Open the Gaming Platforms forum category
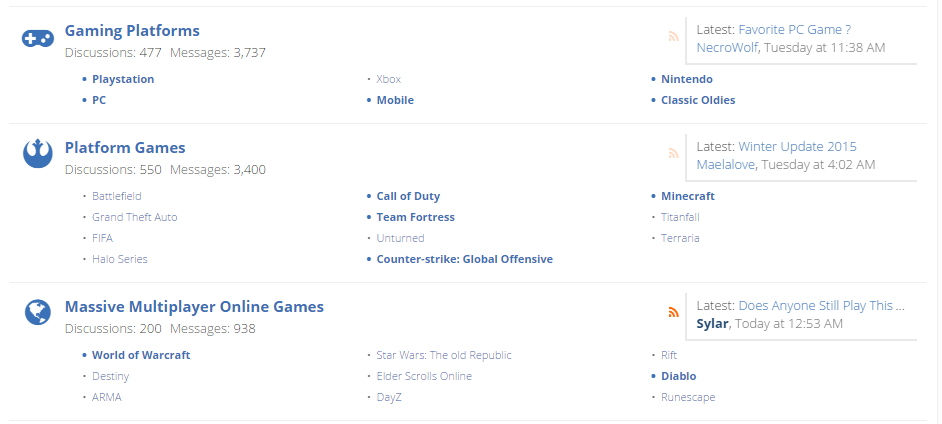Viewport: 942px width, 424px height. coord(132,30)
